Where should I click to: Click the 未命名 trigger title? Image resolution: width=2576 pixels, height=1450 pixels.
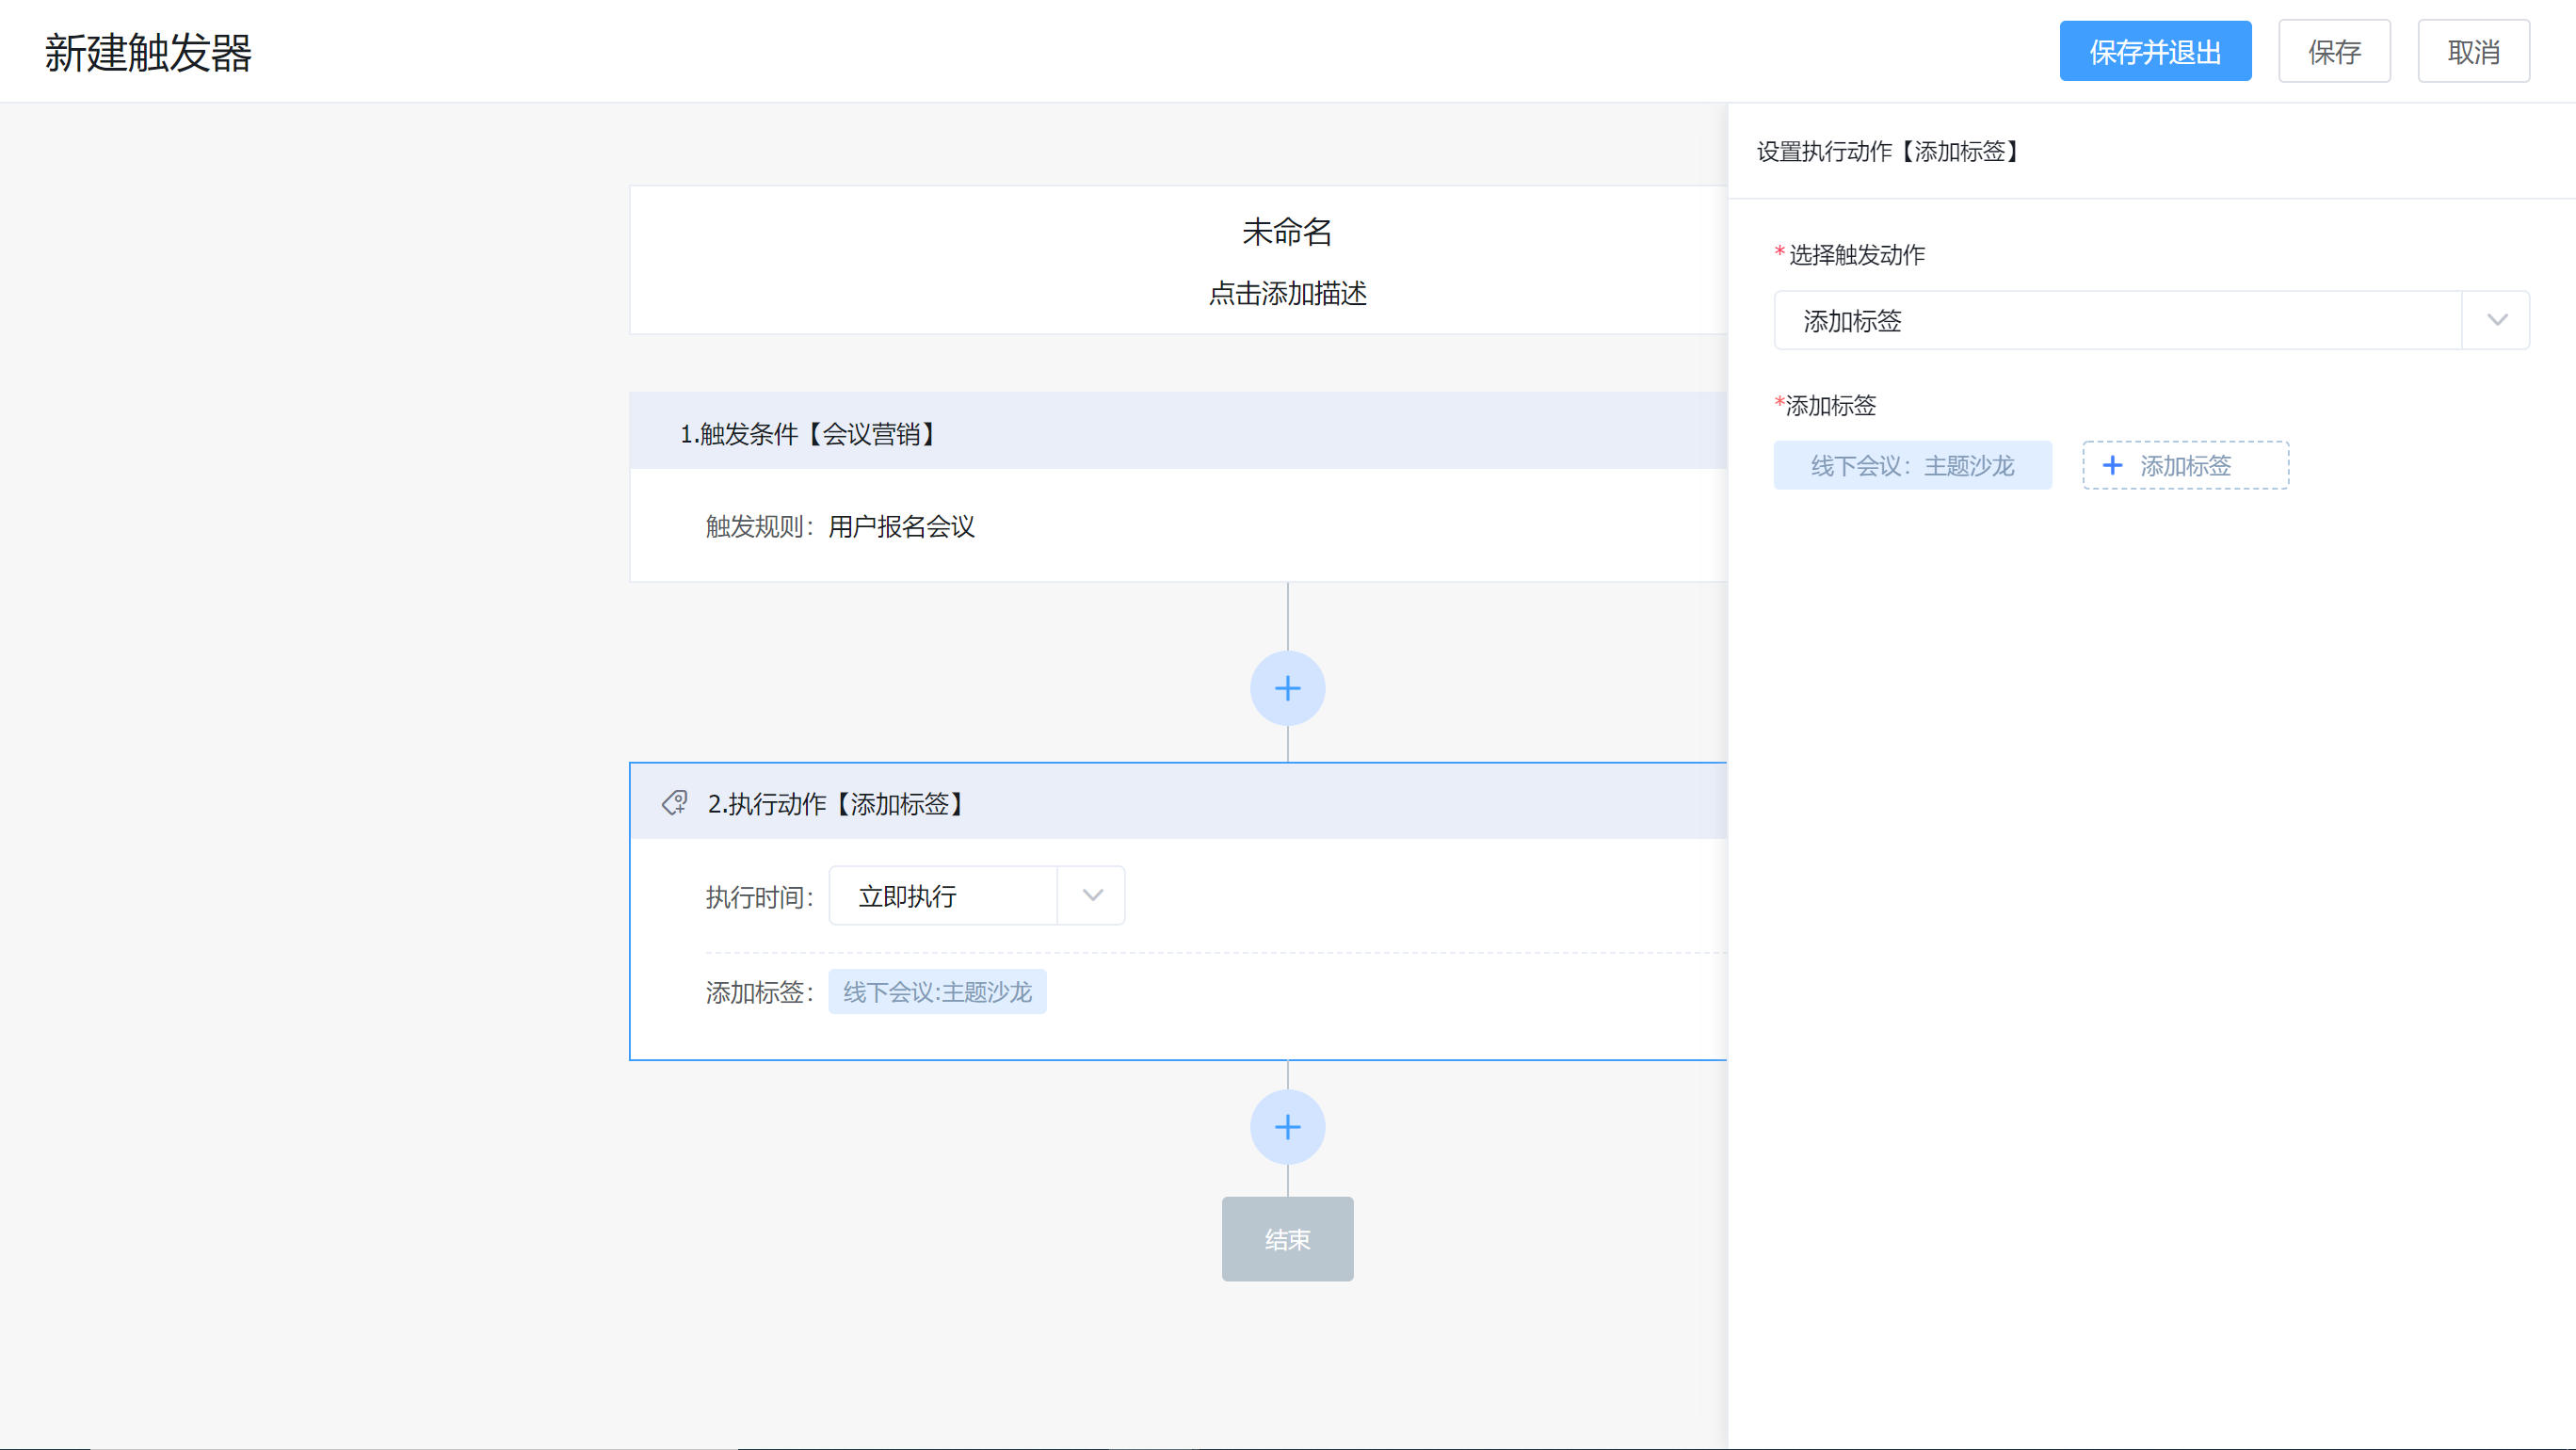[1286, 232]
